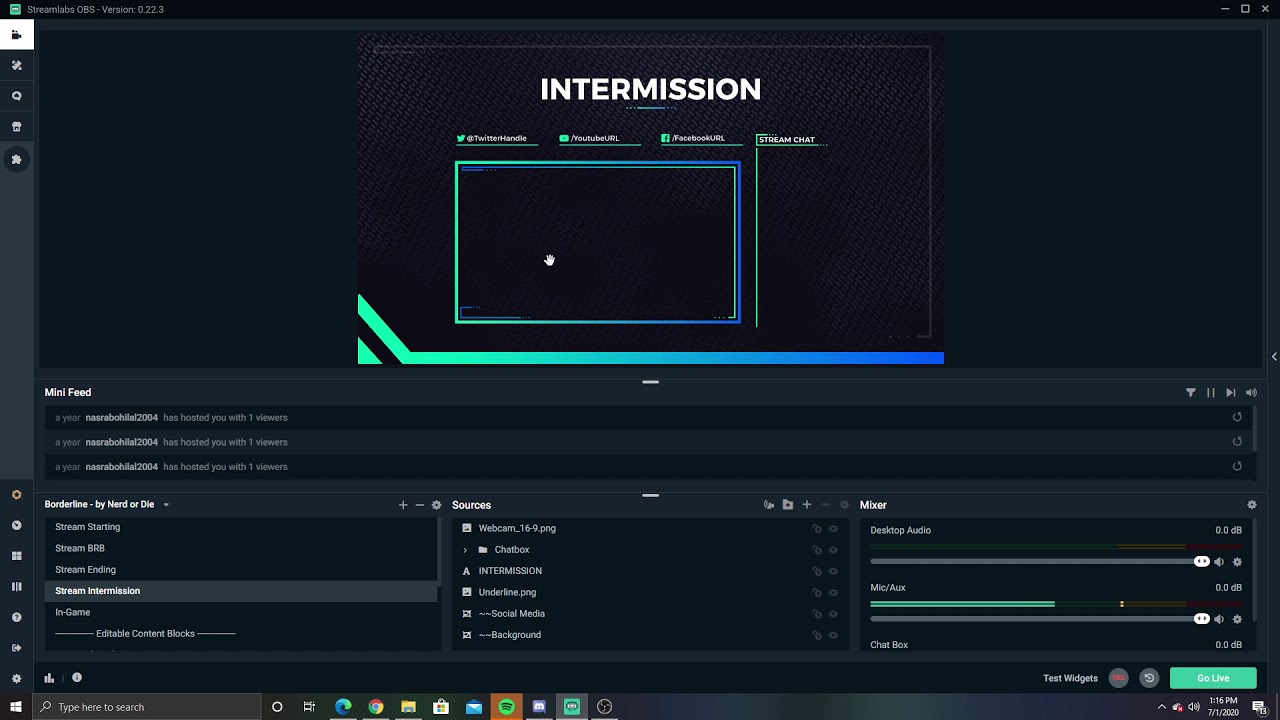Select the Editable Content Blocks scene divider
Image resolution: width=1280 pixels, height=720 pixels.
(241, 634)
